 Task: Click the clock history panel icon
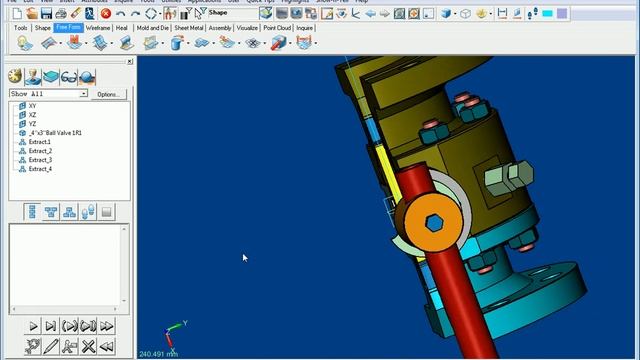pos(15,76)
